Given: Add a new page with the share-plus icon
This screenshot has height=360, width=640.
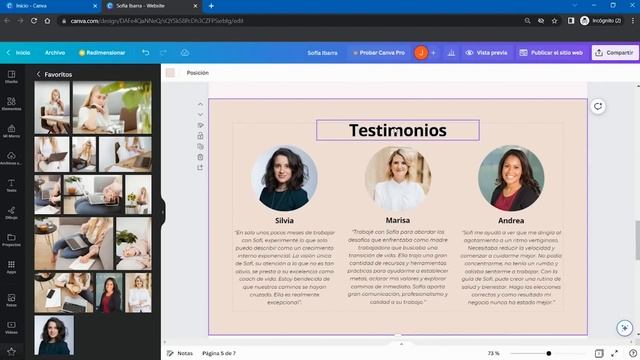Looking at the screenshot, I should point(200,167).
